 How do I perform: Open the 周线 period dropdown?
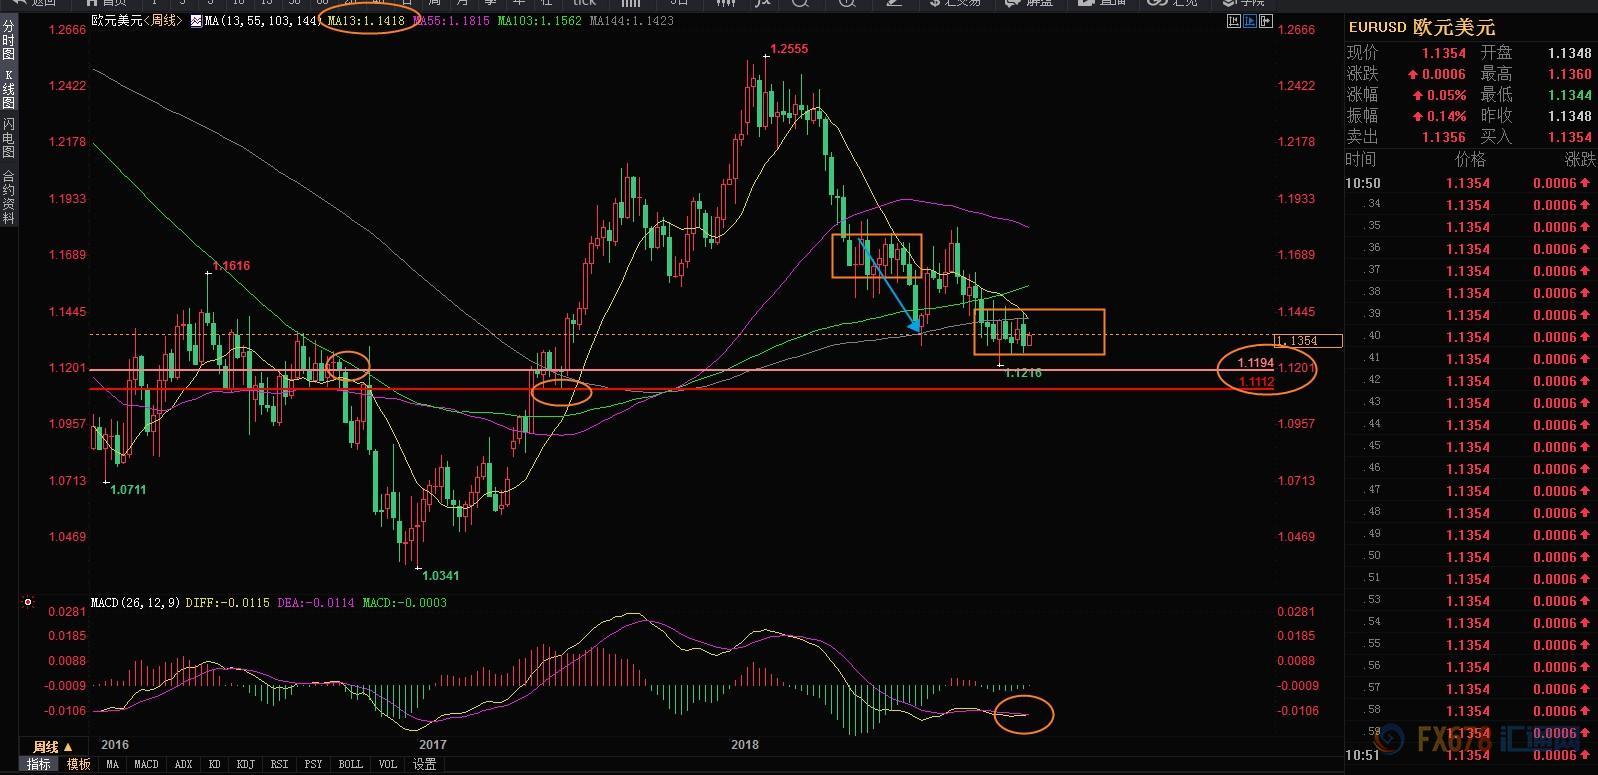click(x=52, y=746)
